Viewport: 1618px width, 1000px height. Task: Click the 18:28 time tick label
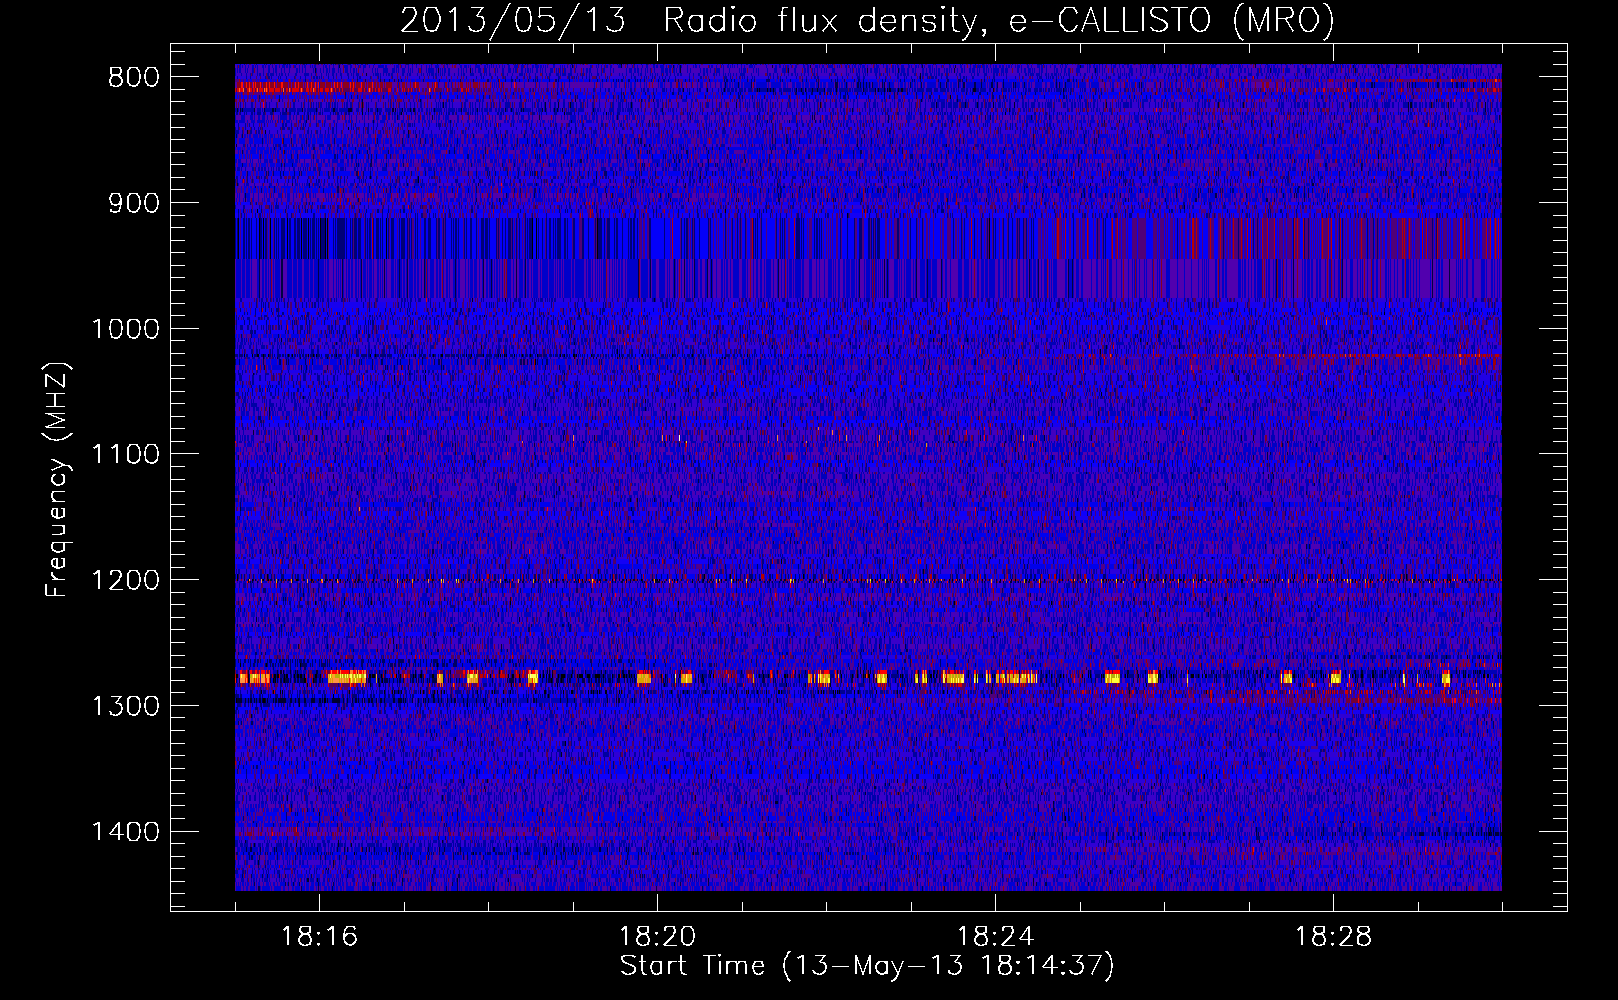click(x=1333, y=937)
